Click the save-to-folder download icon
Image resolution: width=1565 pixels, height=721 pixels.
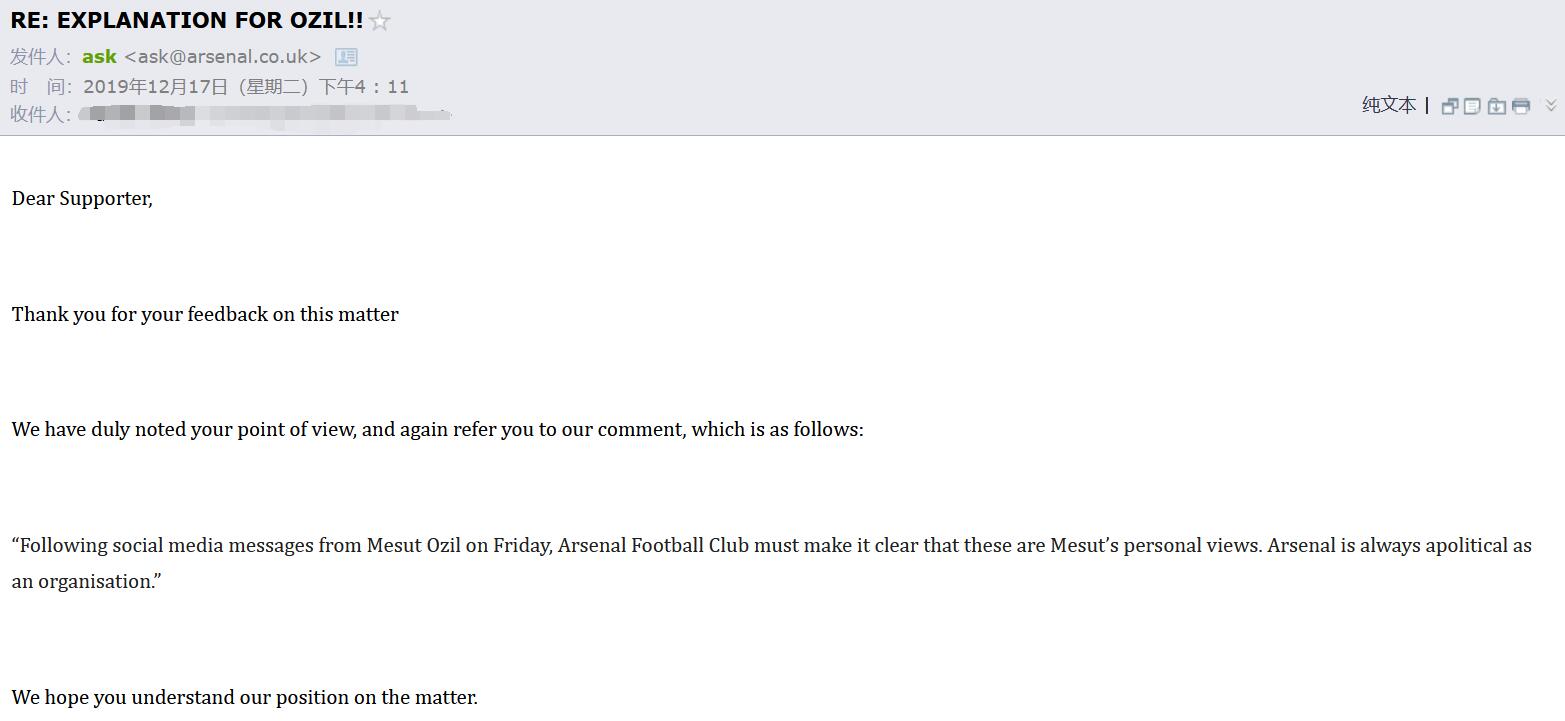1497,106
